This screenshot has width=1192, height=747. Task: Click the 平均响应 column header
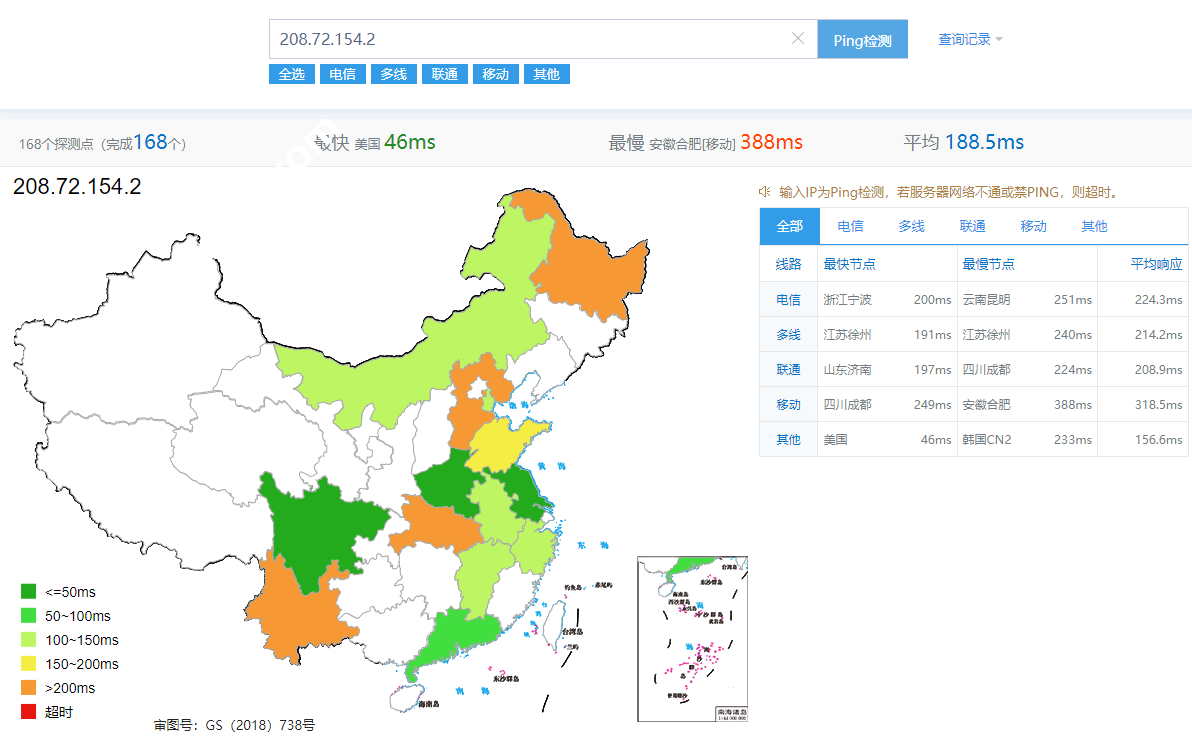point(1156,264)
